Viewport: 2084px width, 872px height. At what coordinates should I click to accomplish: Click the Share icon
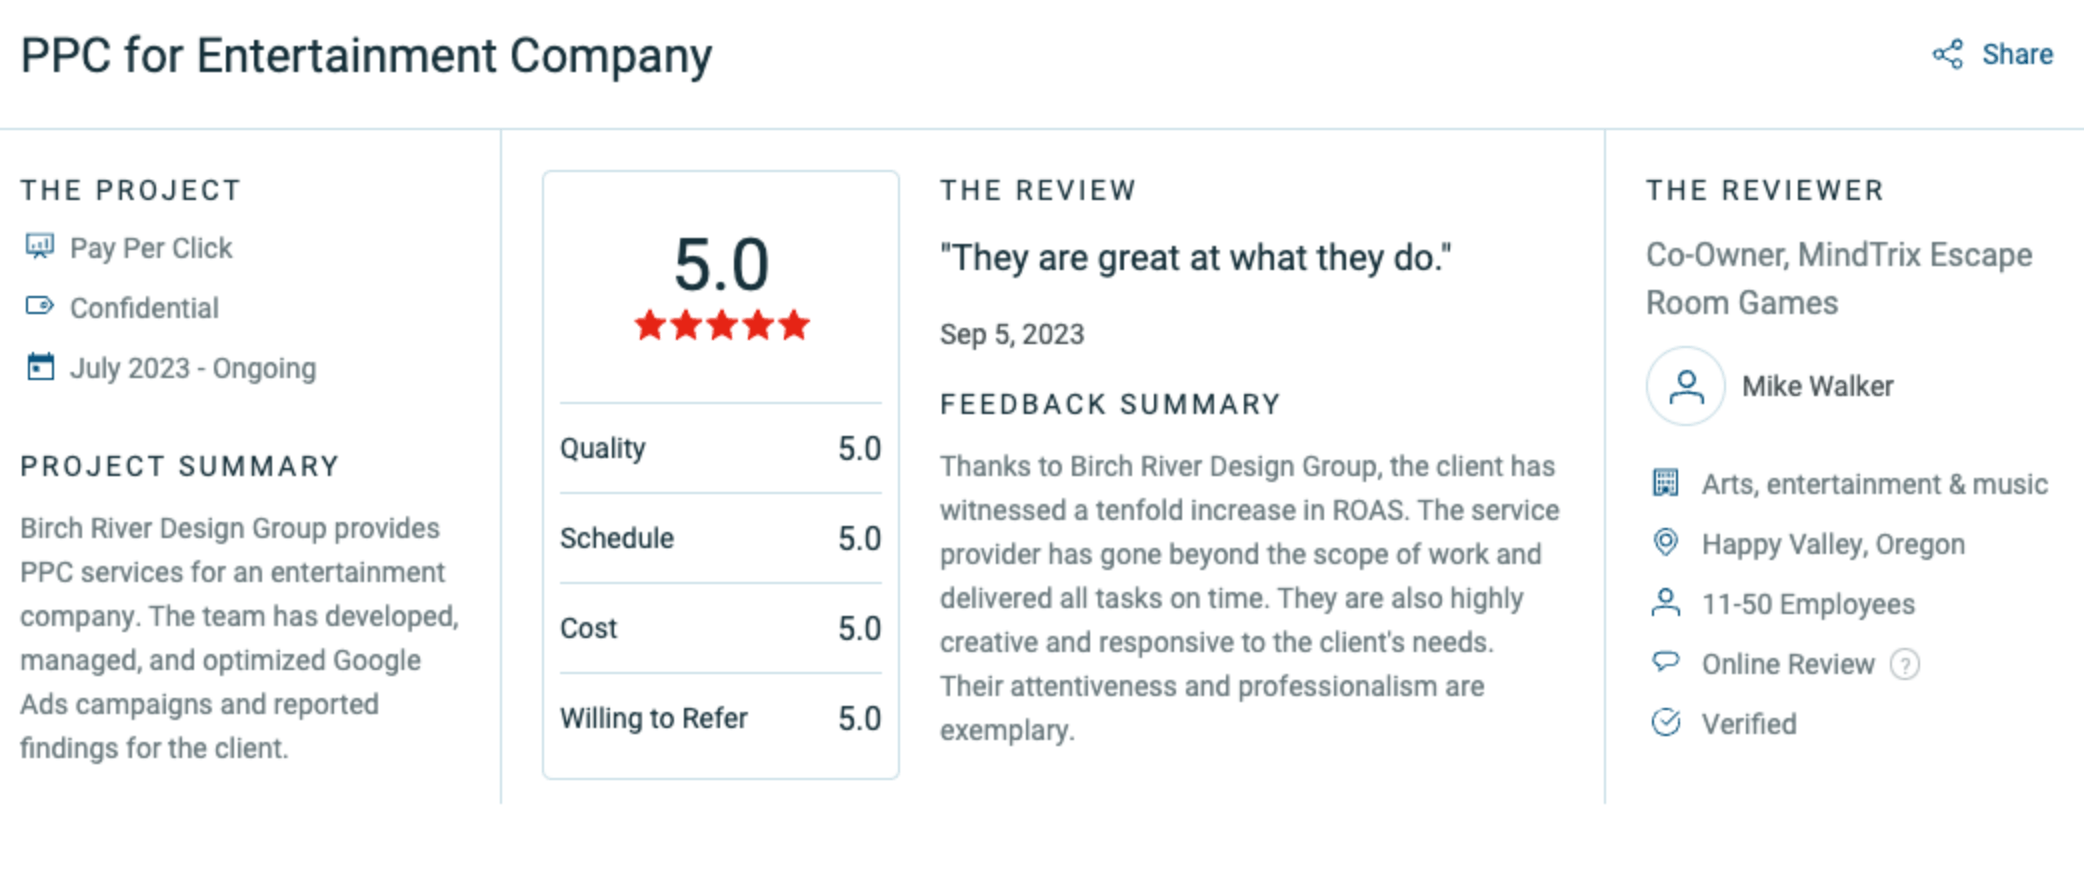tap(1947, 54)
